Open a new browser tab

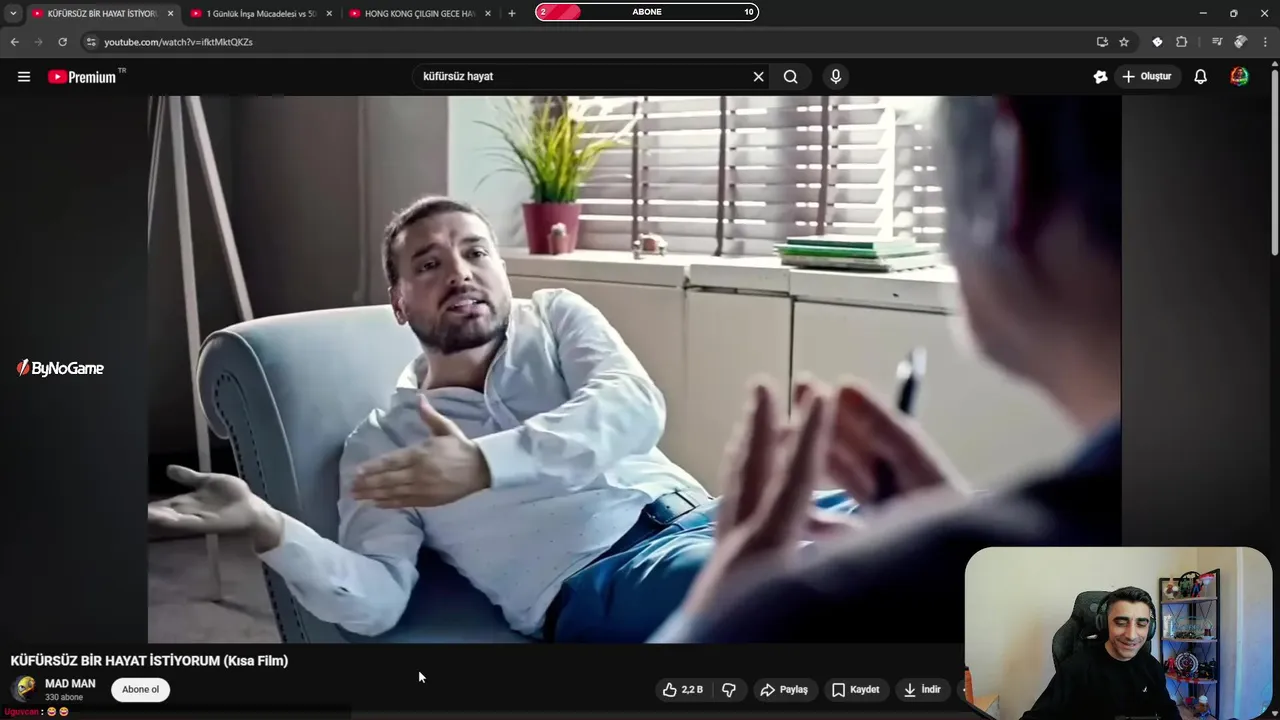coord(512,13)
